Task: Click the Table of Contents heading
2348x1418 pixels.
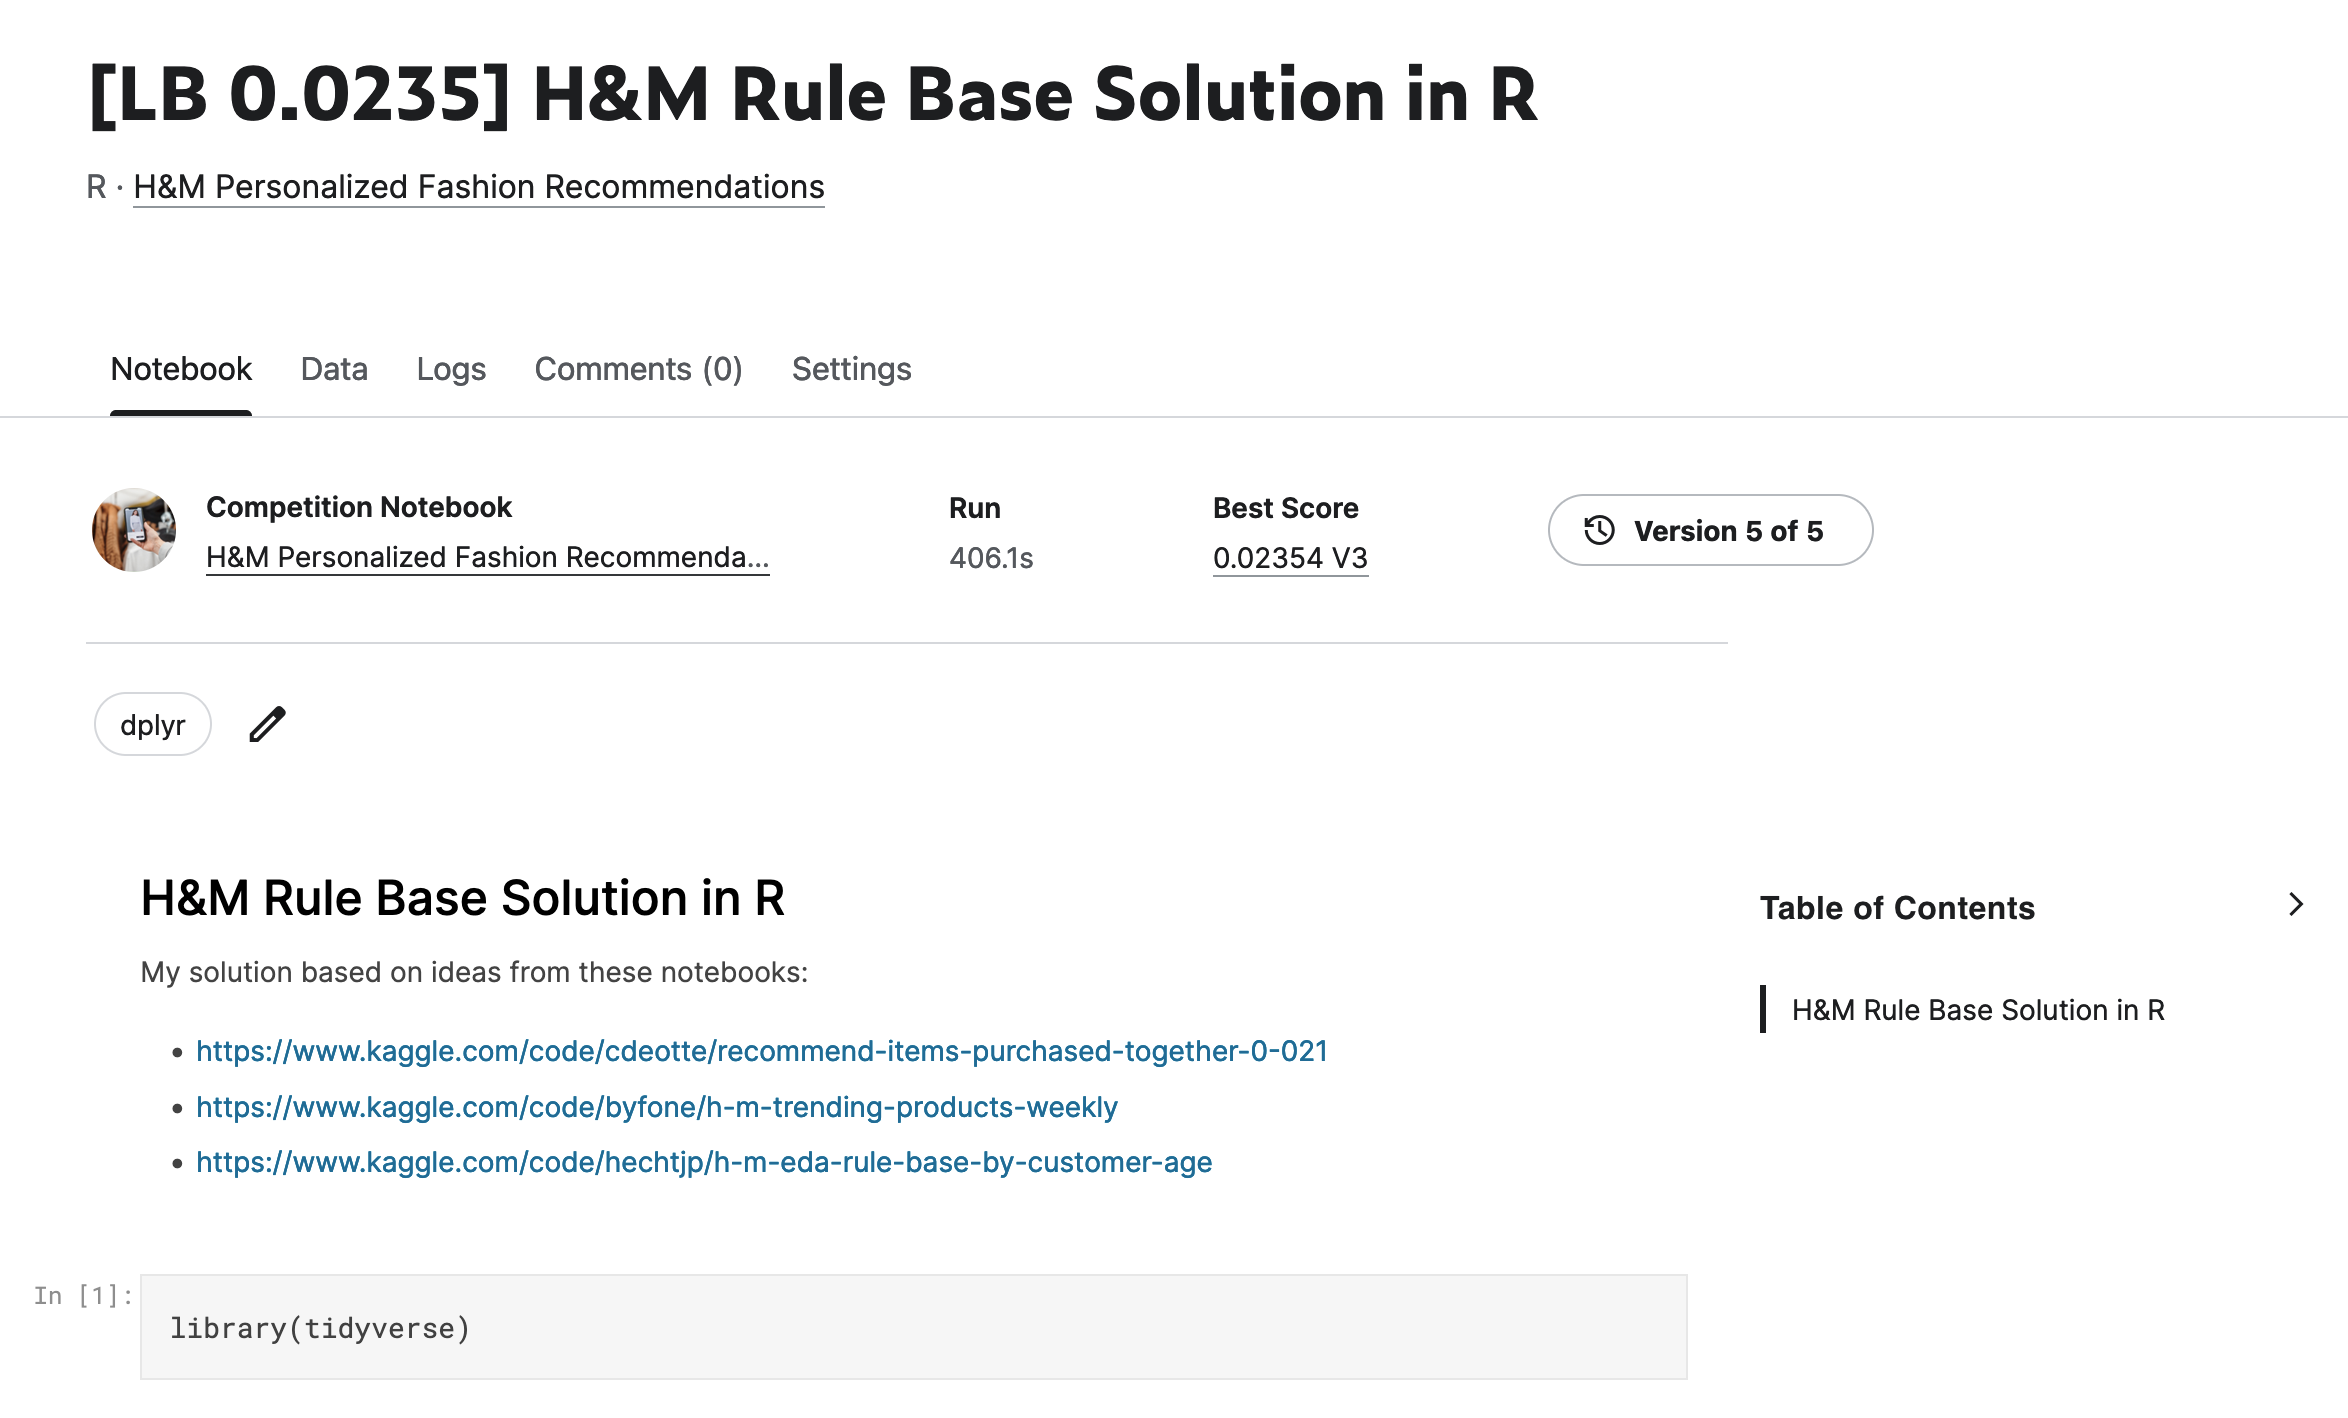Action: [x=1897, y=908]
